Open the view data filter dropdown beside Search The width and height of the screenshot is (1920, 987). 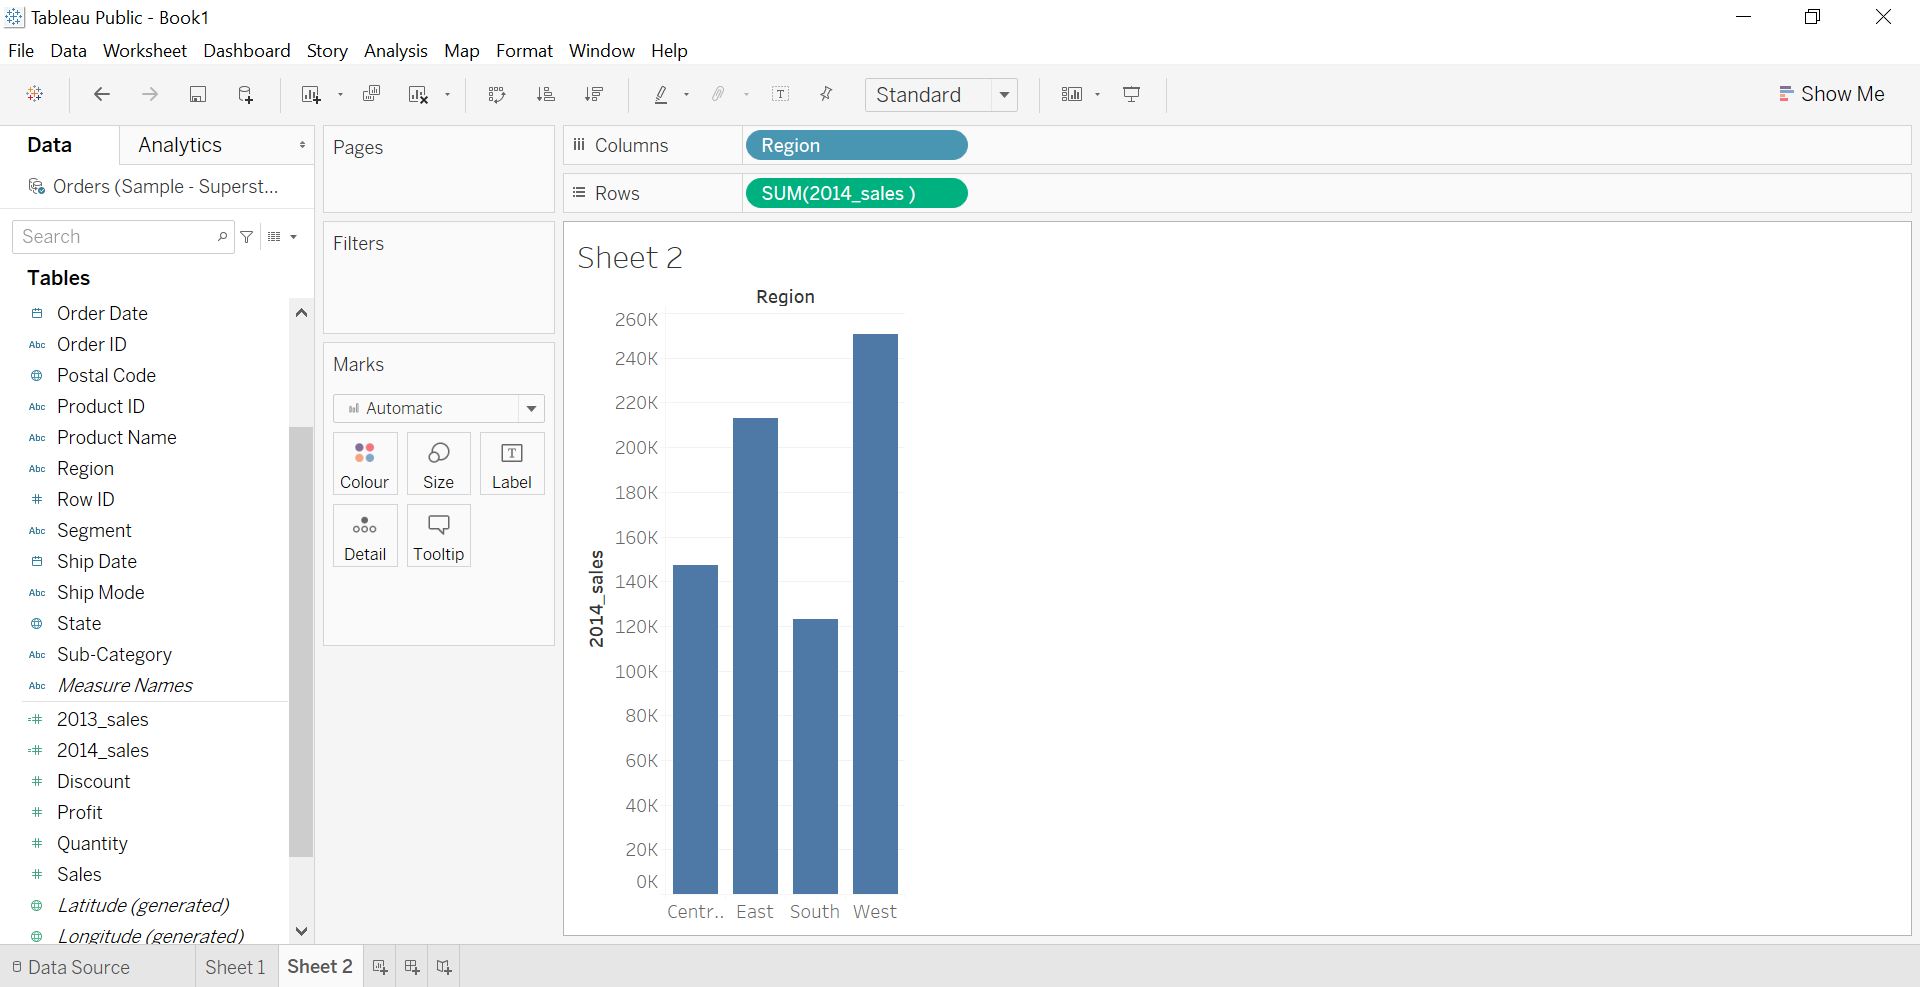(x=247, y=236)
